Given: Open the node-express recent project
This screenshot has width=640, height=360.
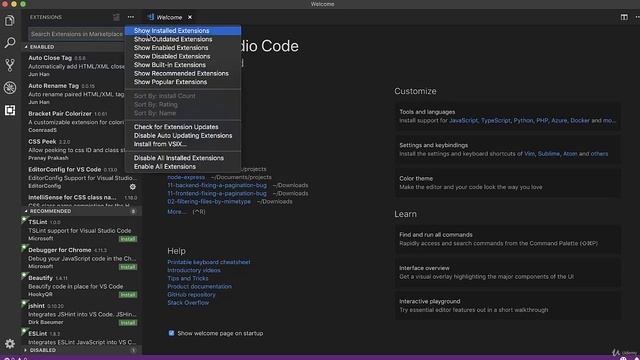Looking at the screenshot, I should (x=186, y=177).
